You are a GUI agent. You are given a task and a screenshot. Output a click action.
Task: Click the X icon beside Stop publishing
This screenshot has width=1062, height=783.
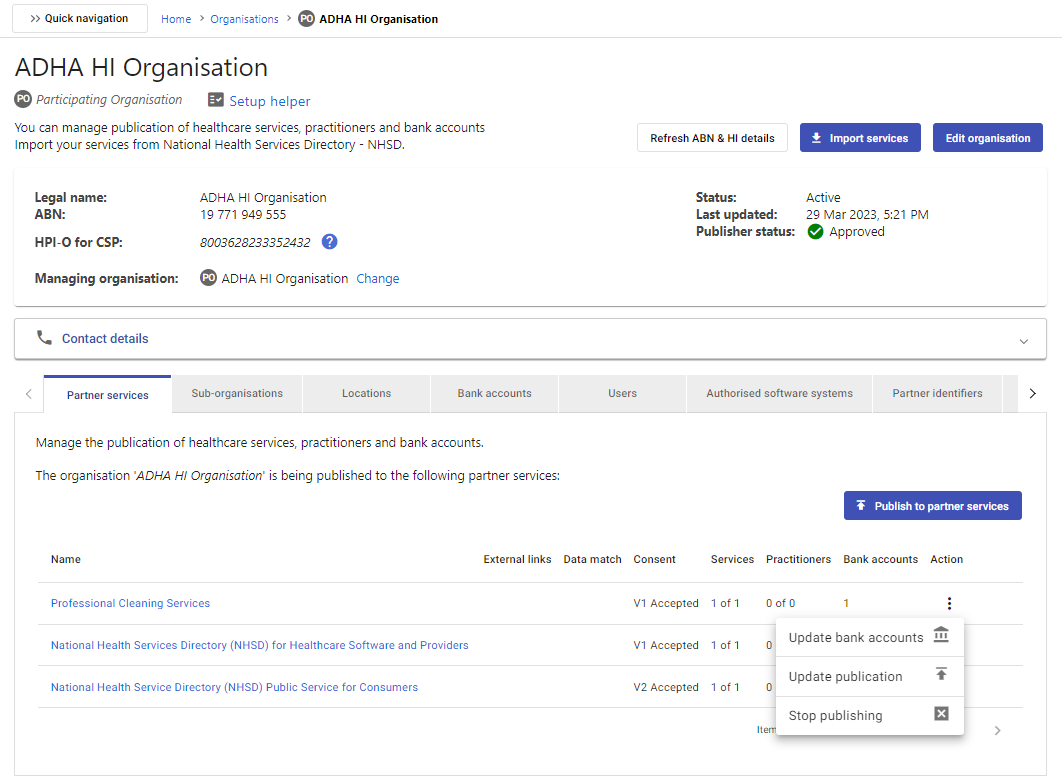[941, 714]
